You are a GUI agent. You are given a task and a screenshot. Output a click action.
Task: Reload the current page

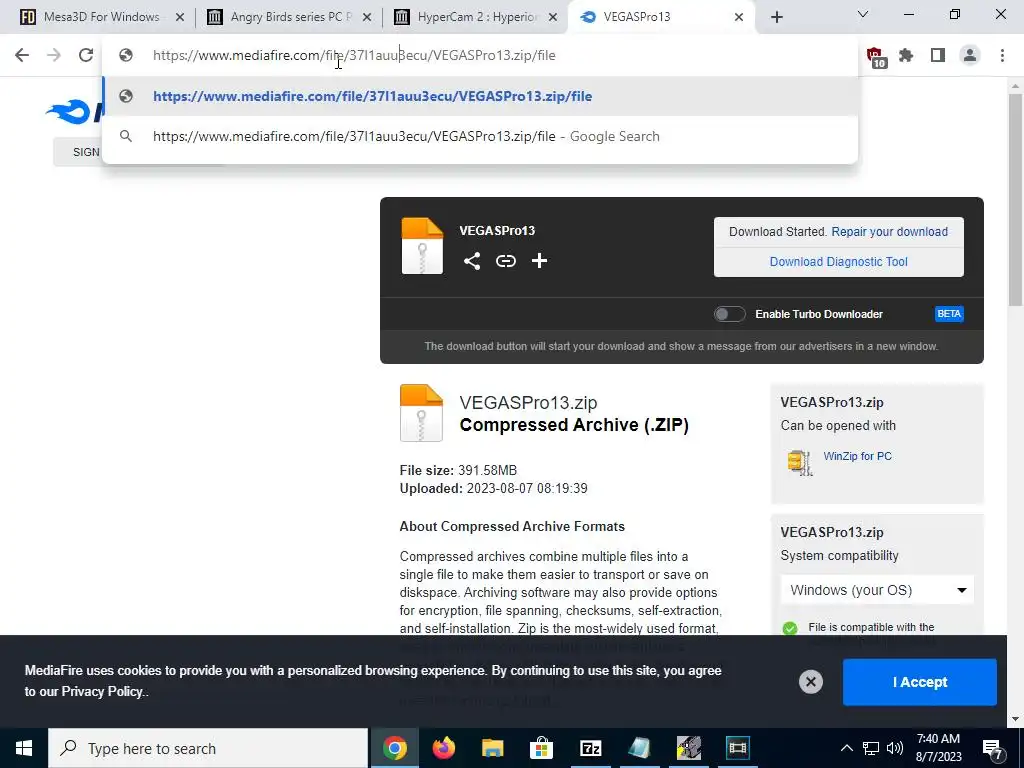pyautogui.click(x=86, y=56)
